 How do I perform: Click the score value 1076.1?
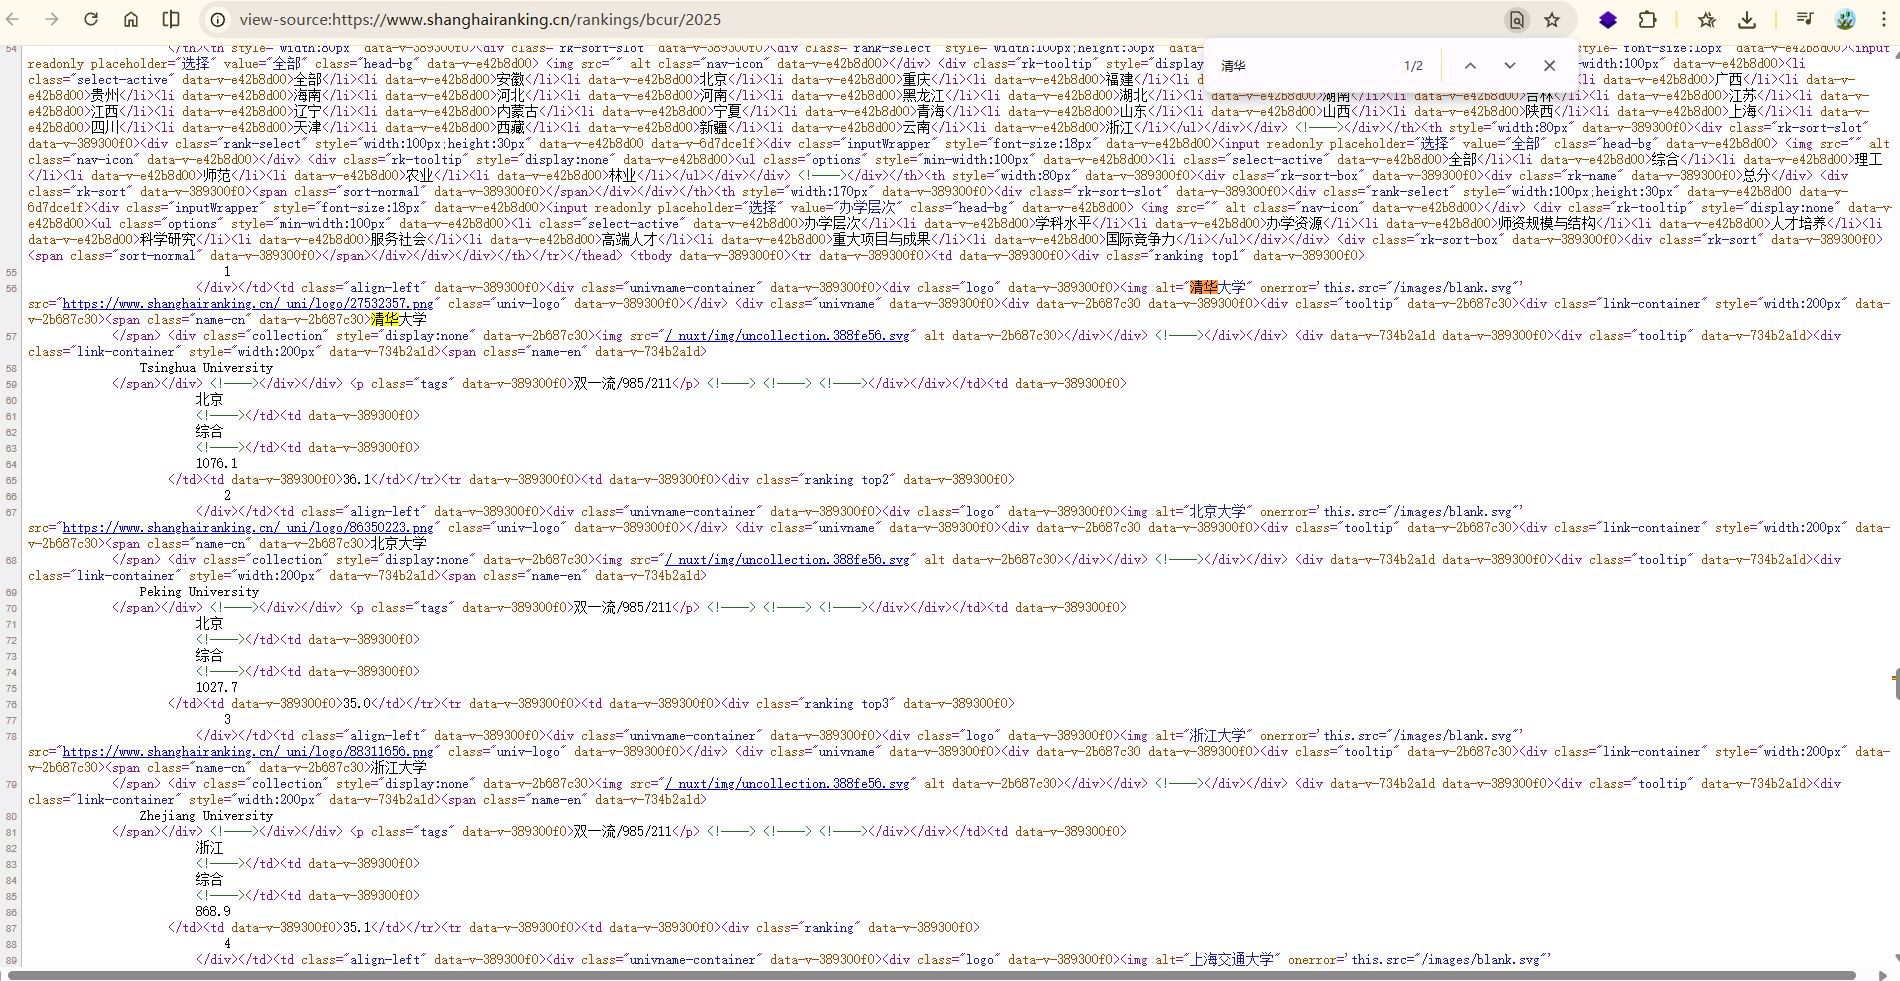pyautogui.click(x=217, y=463)
